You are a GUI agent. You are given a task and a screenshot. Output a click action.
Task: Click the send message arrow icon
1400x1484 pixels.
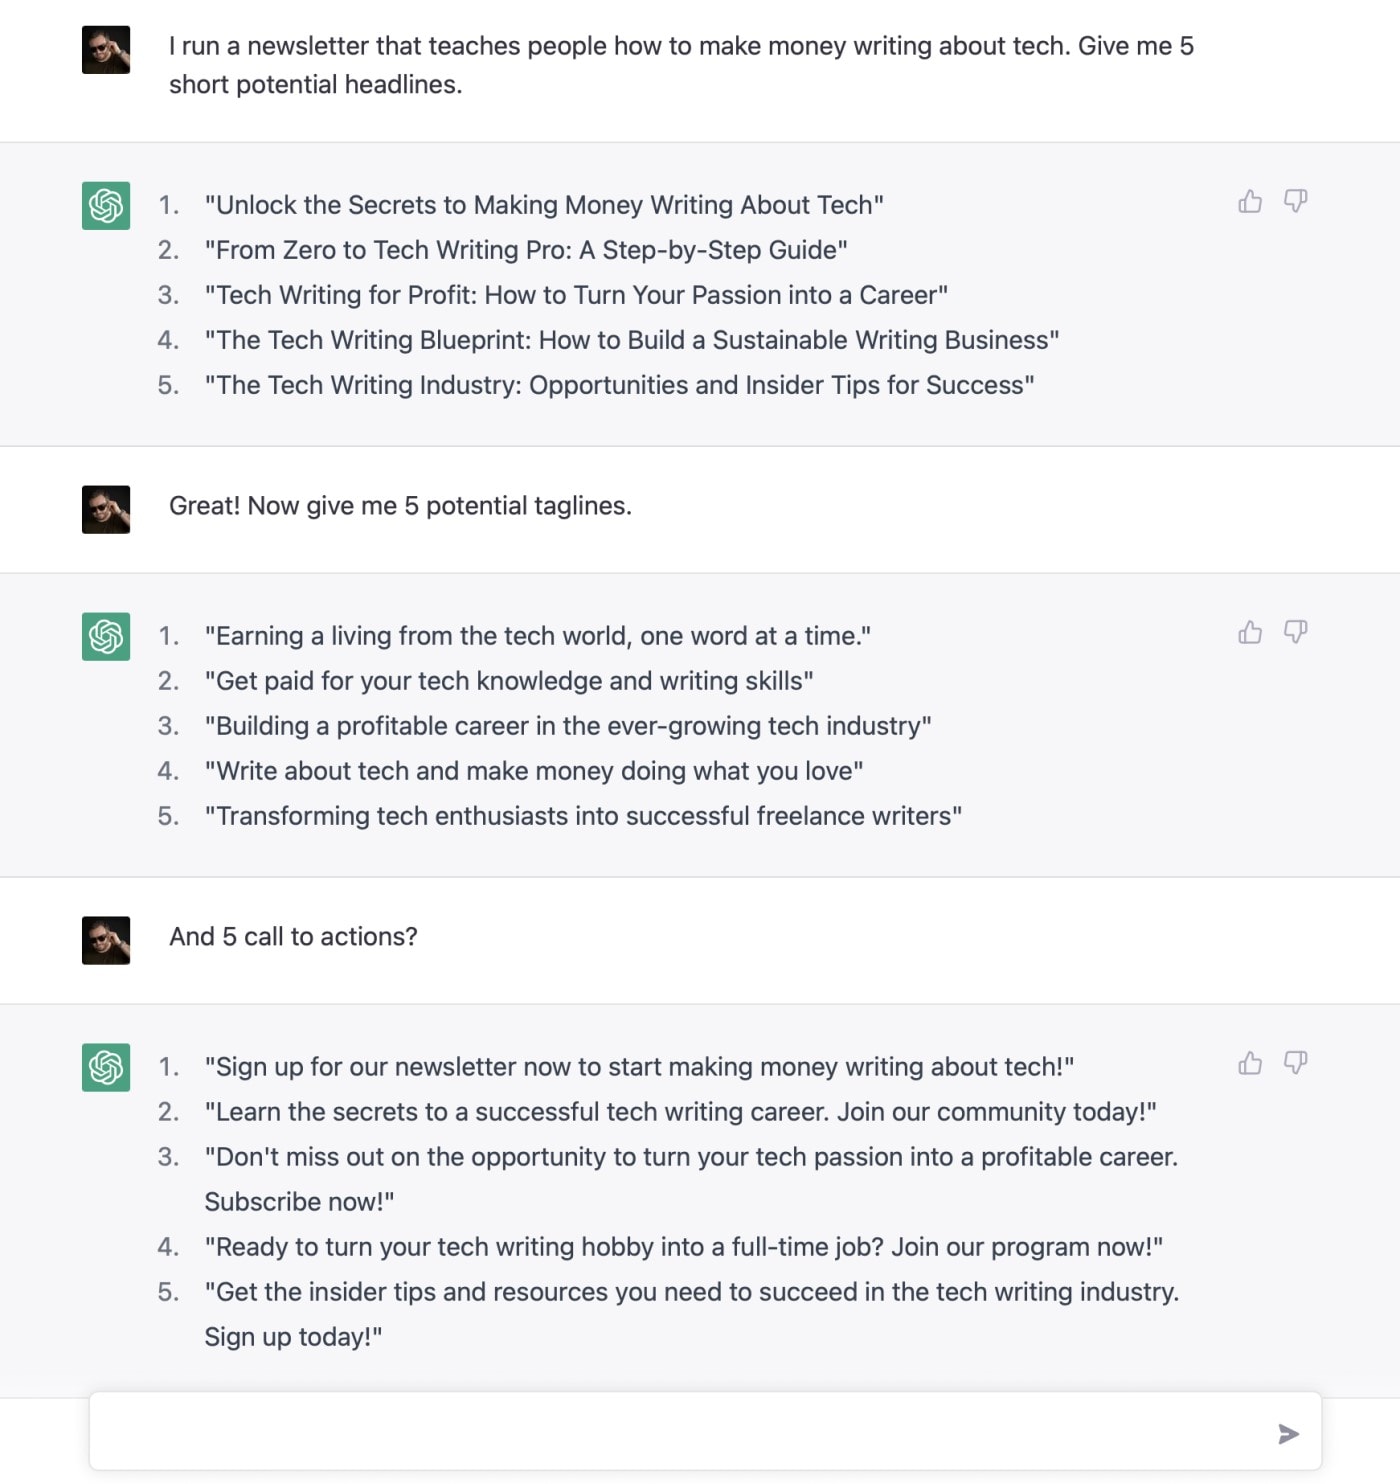click(x=1288, y=1434)
